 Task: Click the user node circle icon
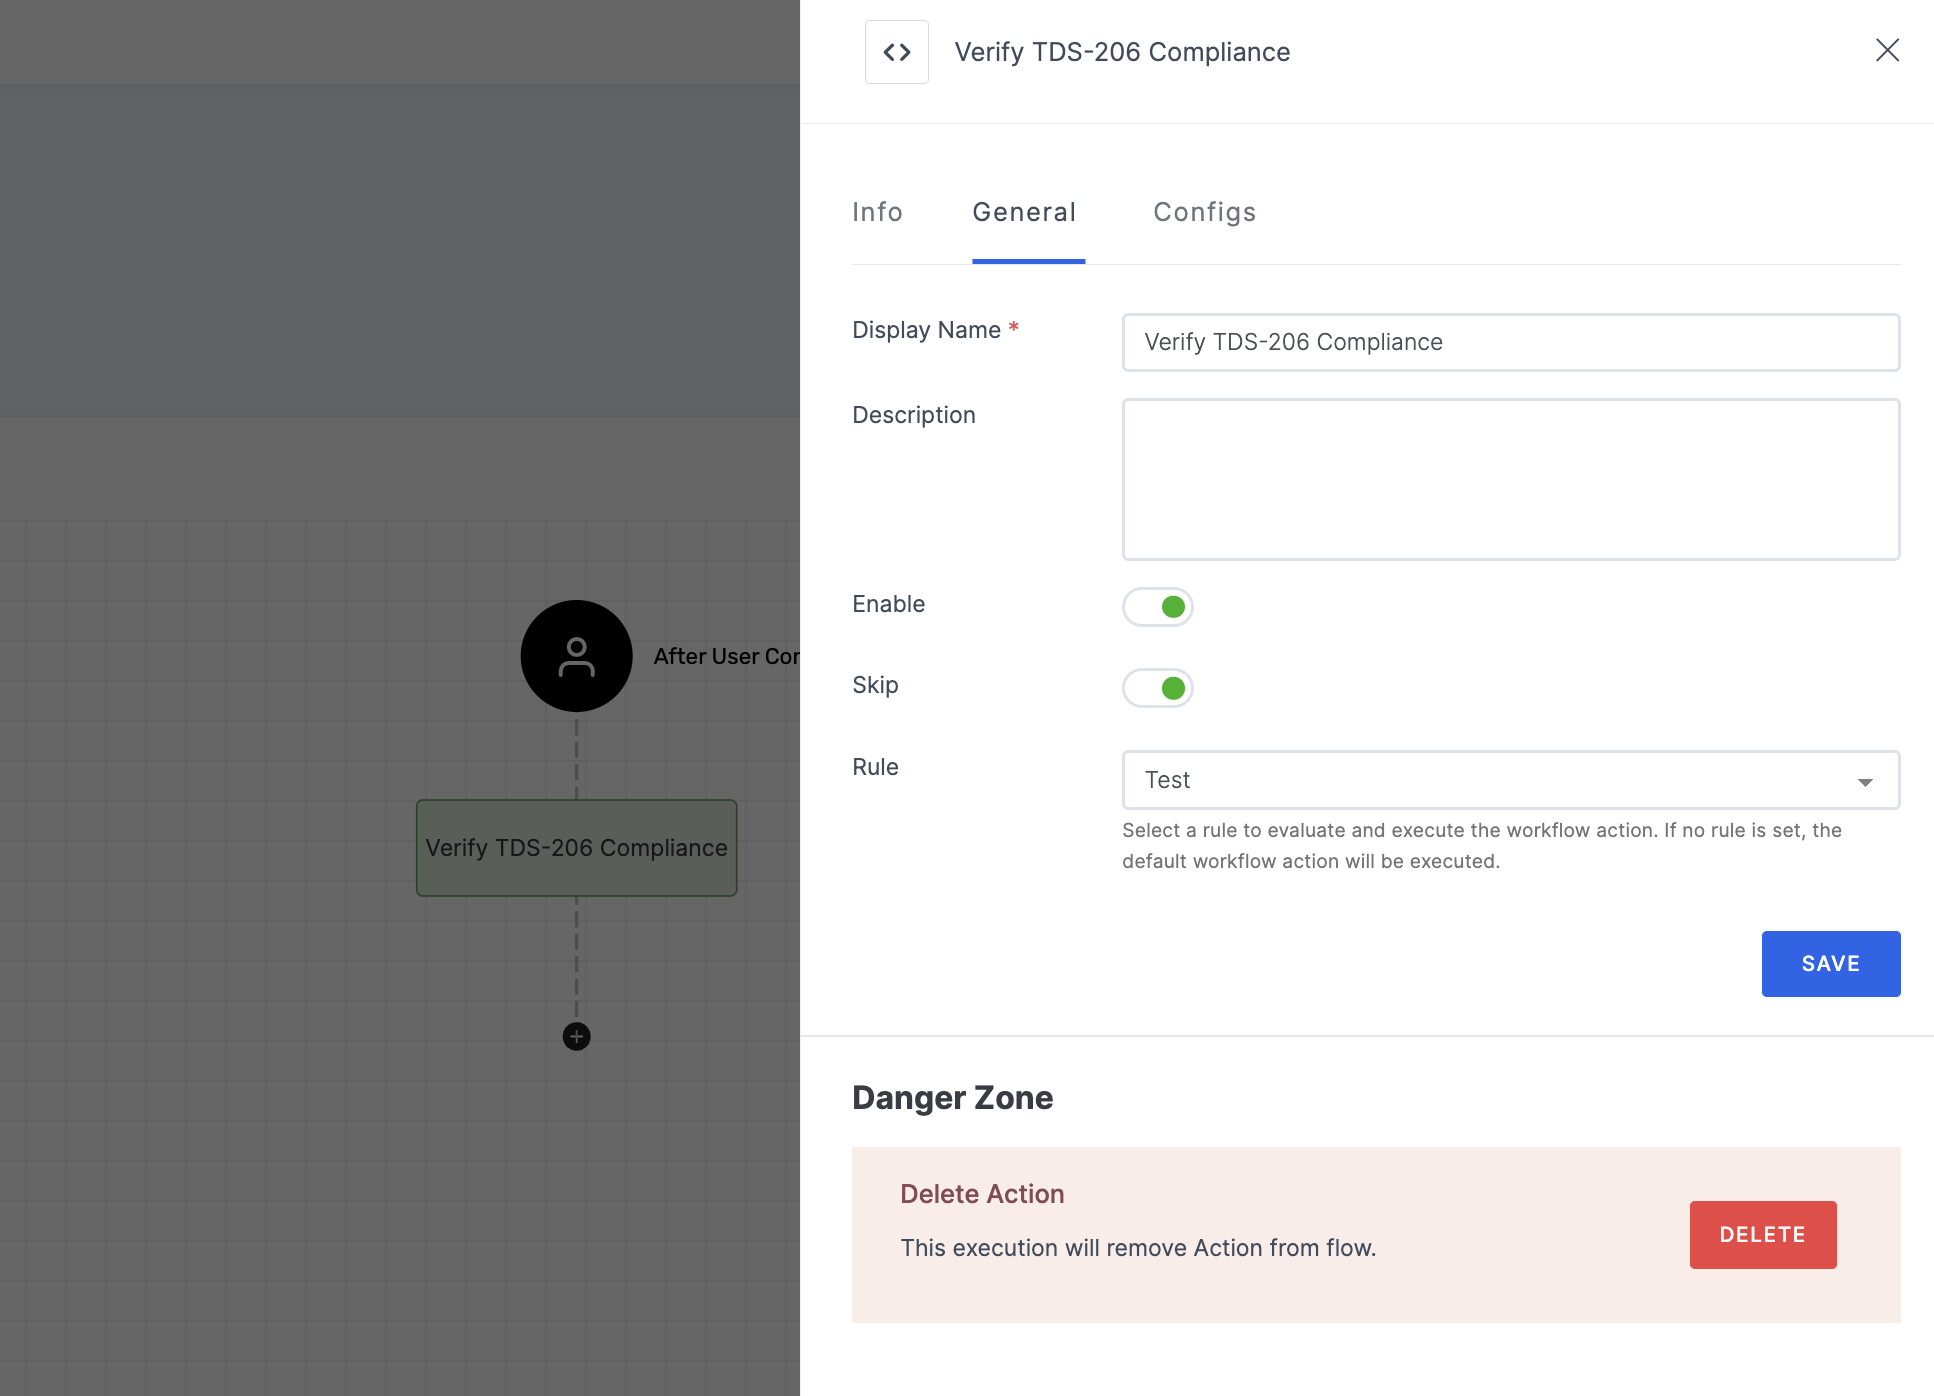coord(576,656)
